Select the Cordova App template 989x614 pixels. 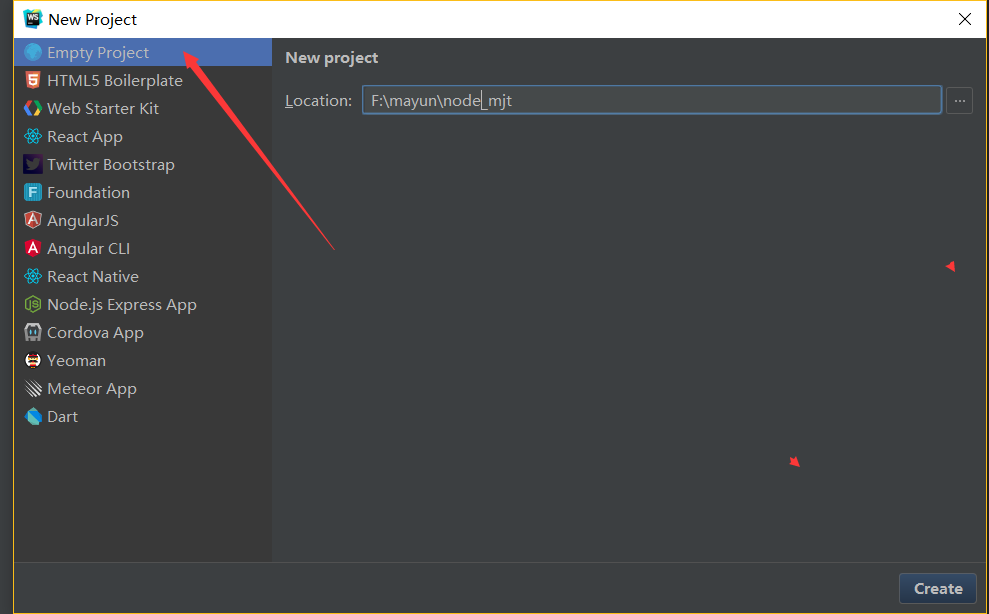pyautogui.click(x=95, y=333)
